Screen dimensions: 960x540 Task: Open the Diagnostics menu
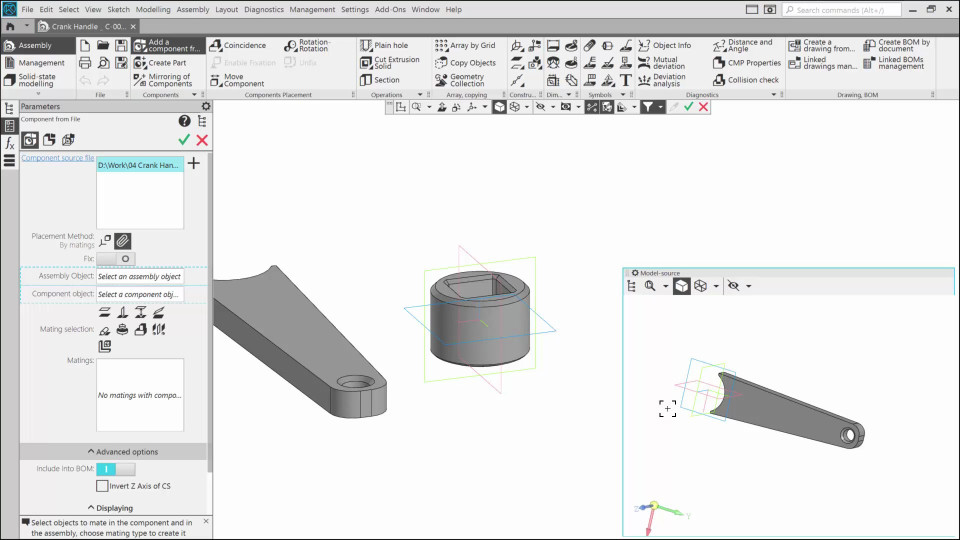(263, 9)
